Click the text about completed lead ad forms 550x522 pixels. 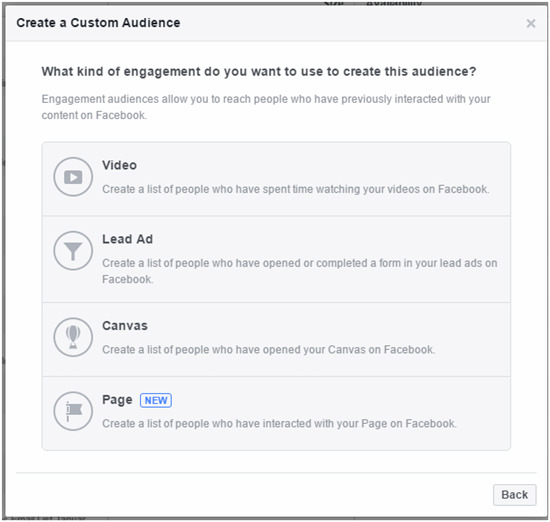[300, 271]
